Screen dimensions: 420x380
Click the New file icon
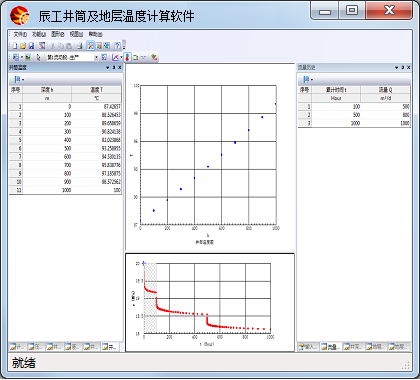click(x=15, y=46)
